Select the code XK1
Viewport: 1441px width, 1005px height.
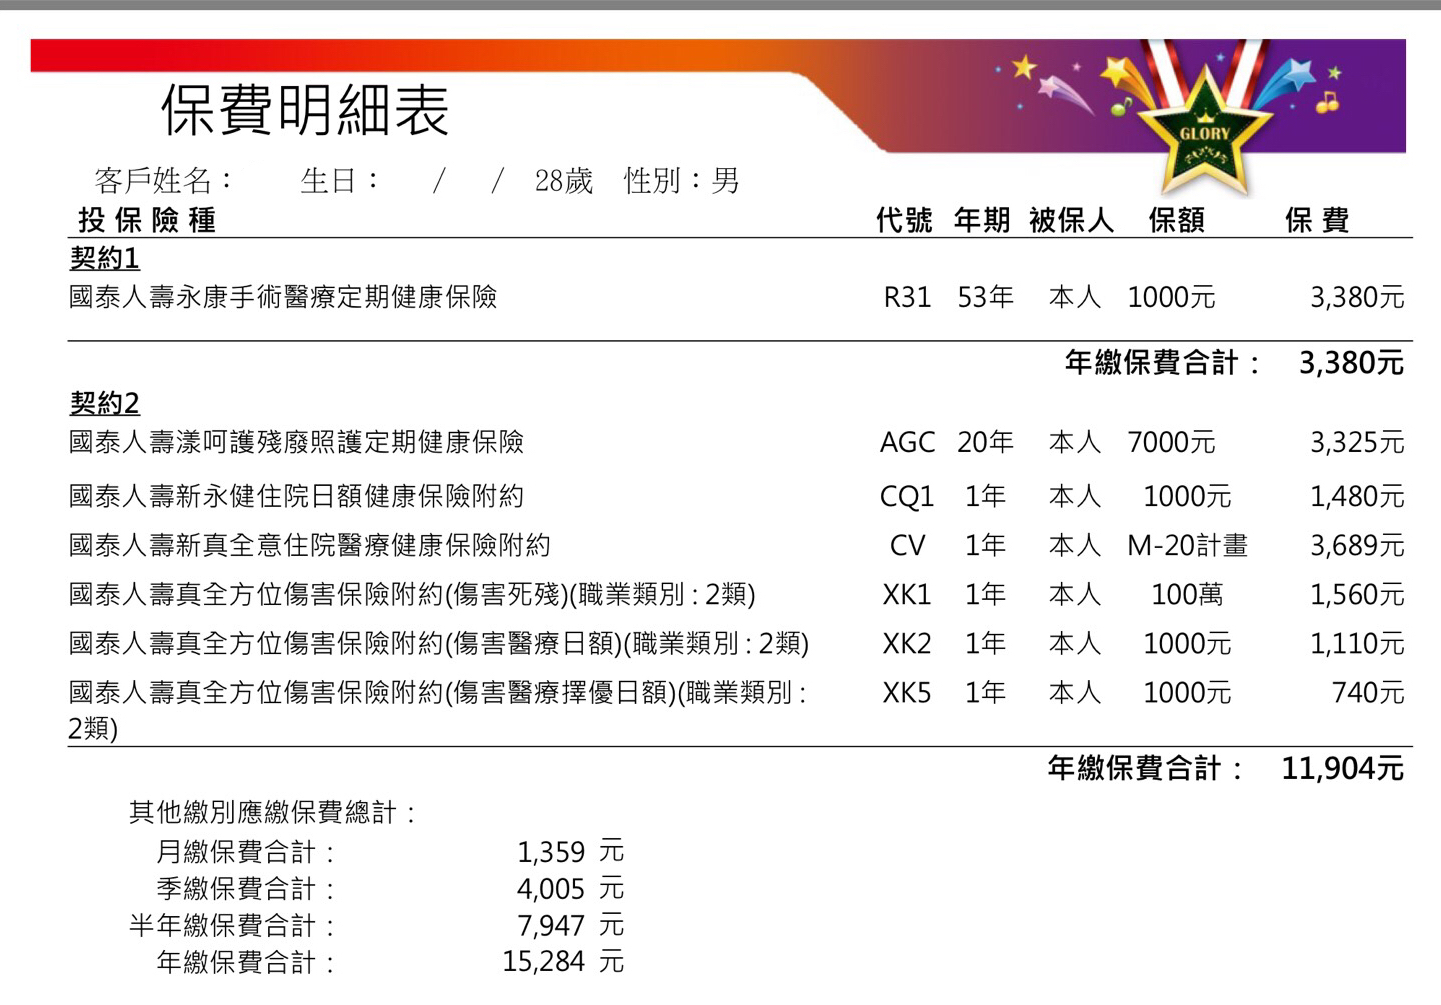(x=907, y=594)
